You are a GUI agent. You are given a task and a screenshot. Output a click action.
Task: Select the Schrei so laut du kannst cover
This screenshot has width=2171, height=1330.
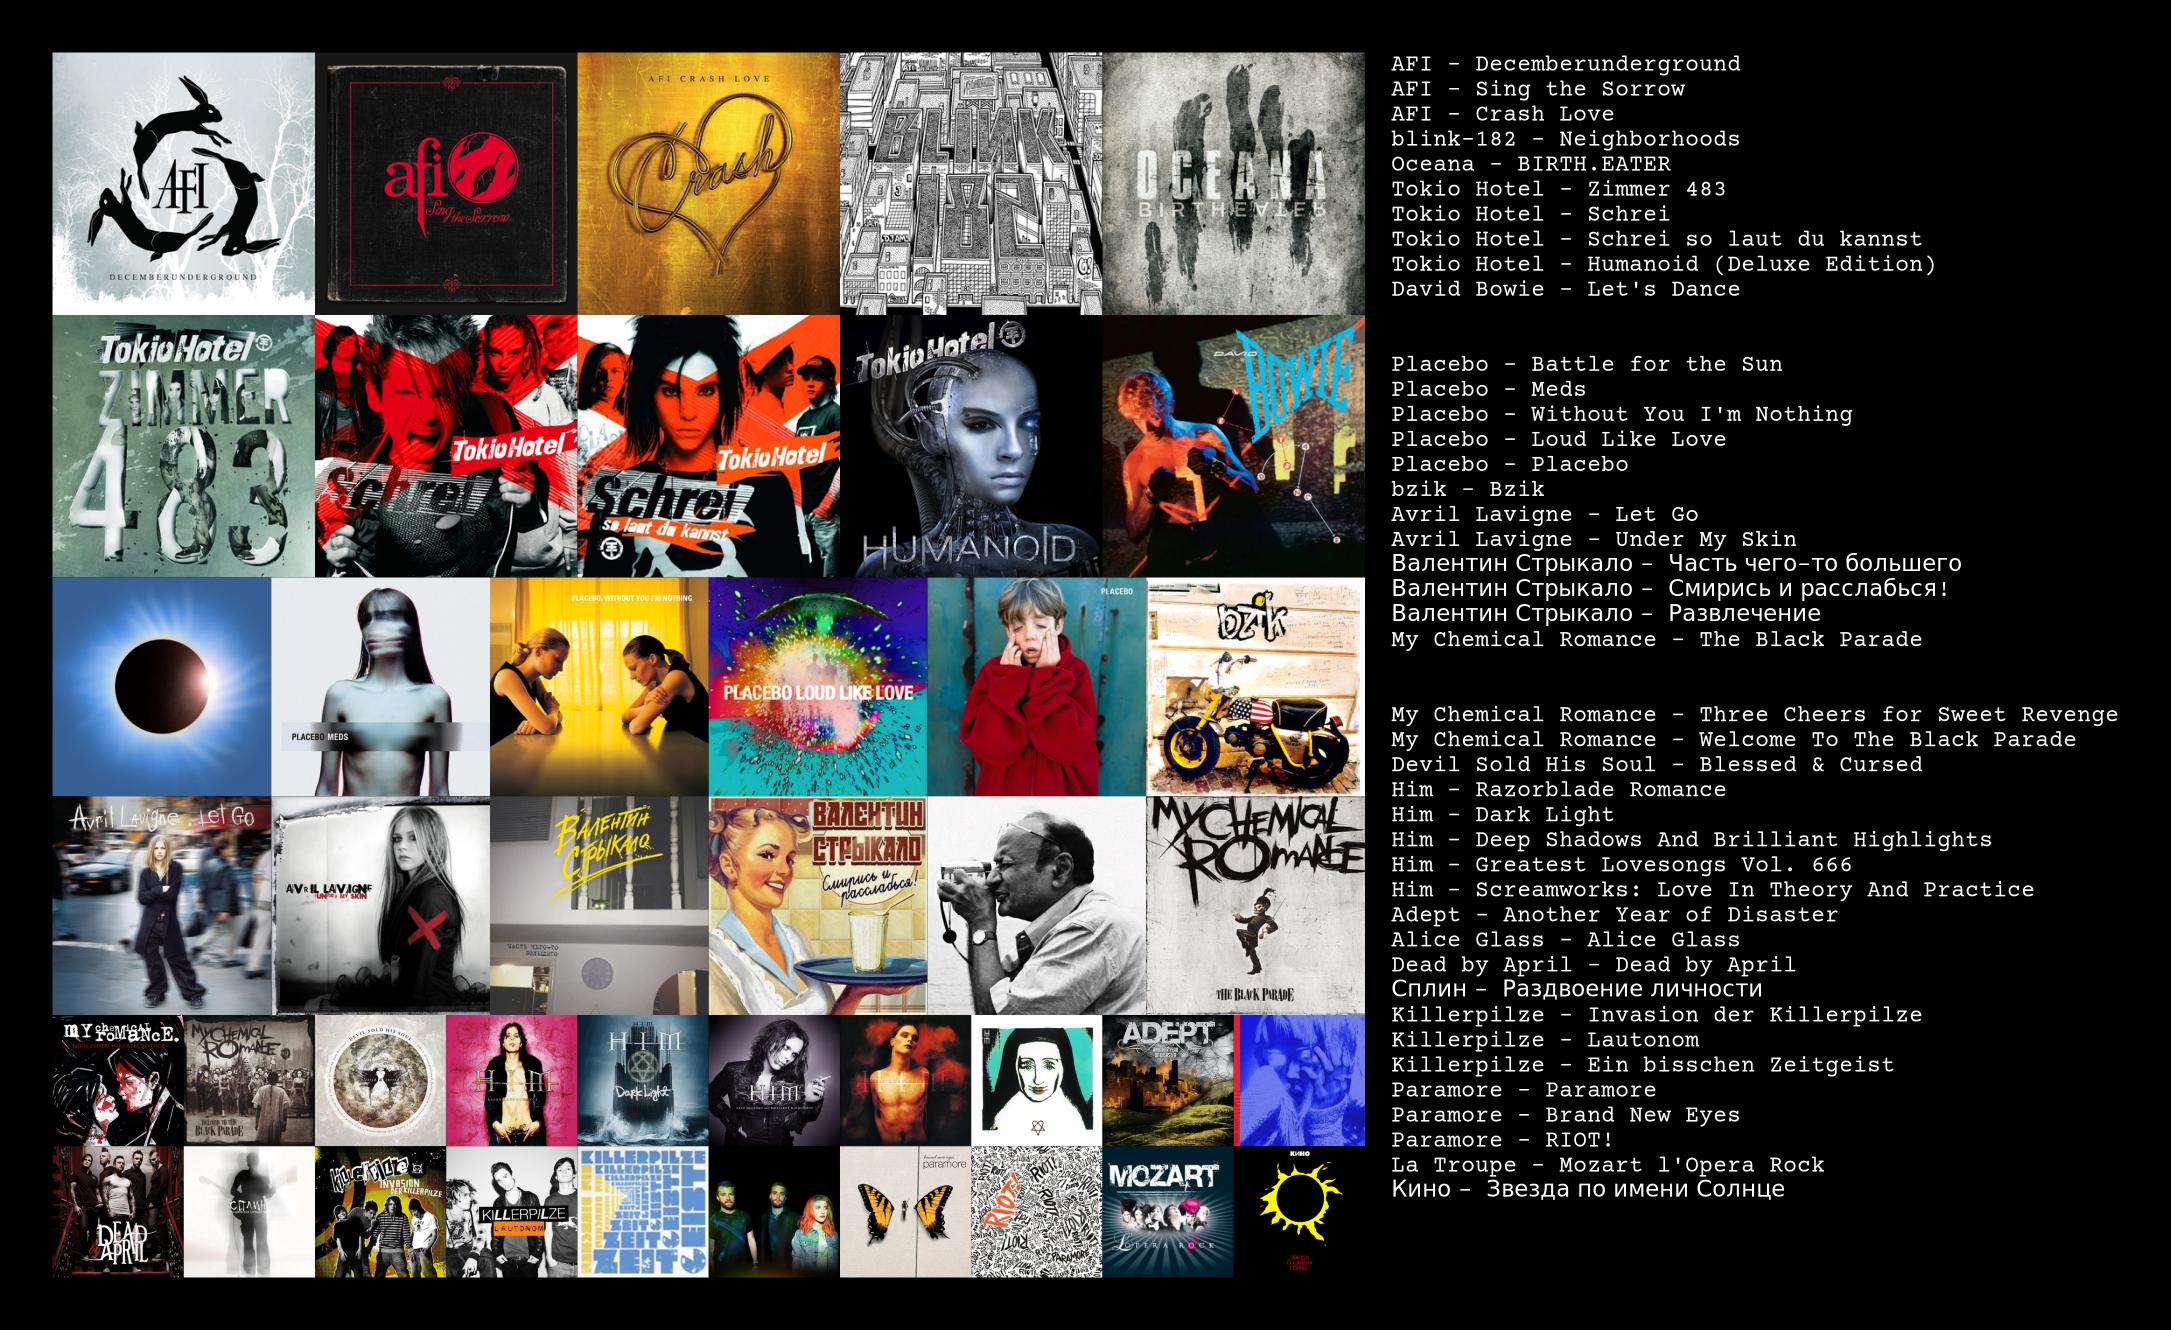(x=708, y=446)
